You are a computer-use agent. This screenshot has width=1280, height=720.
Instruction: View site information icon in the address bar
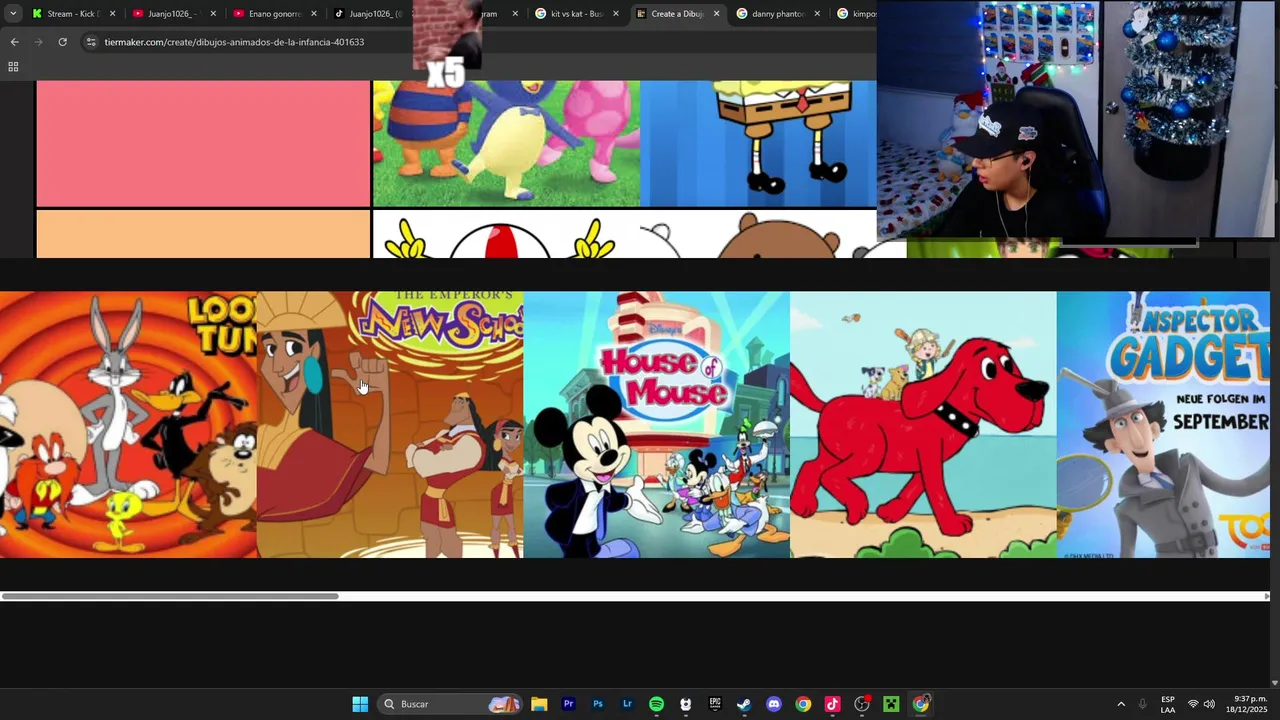coord(91,42)
